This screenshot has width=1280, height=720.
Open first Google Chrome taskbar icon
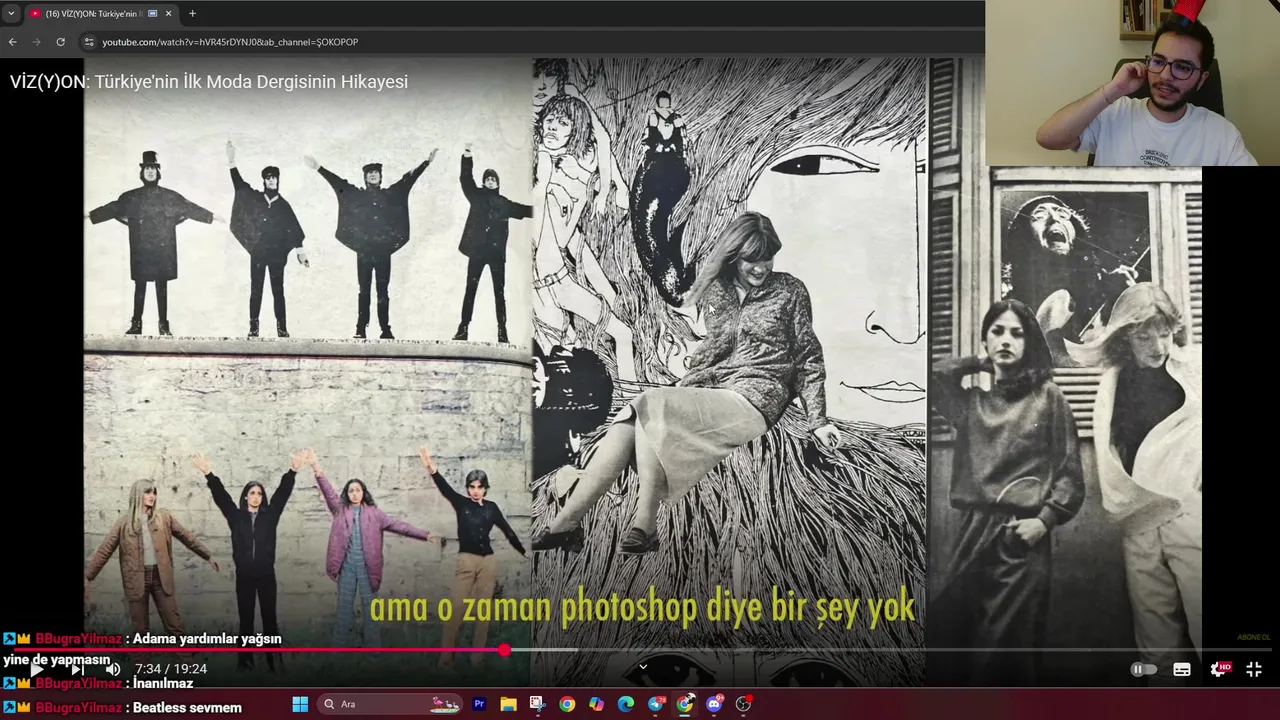click(x=567, y=704)
